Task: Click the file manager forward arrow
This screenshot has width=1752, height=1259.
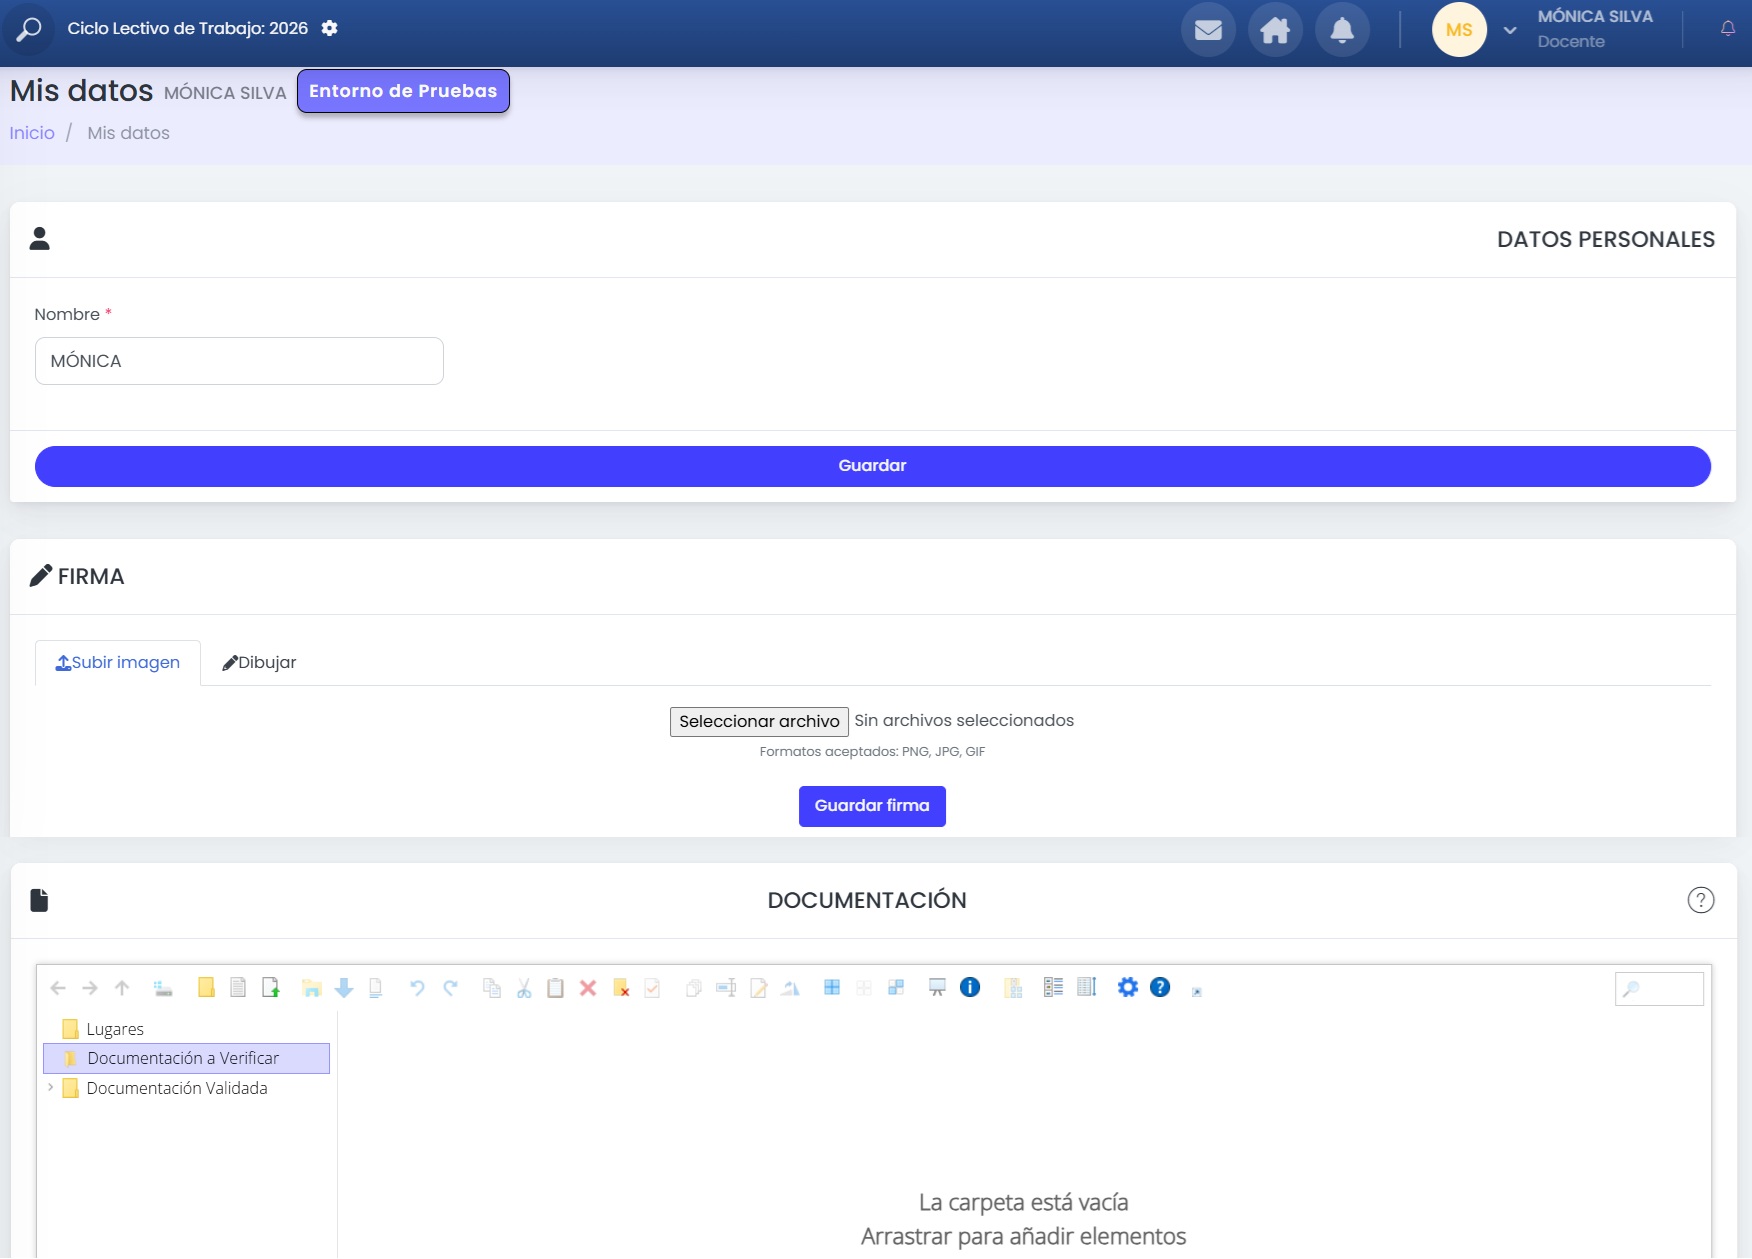Action: point(90,988)
